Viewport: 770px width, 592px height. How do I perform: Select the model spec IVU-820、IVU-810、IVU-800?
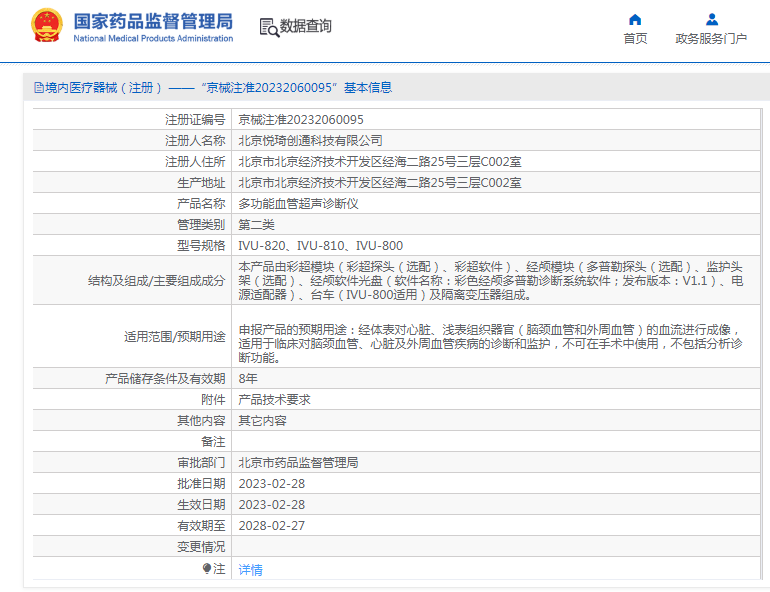321,245
